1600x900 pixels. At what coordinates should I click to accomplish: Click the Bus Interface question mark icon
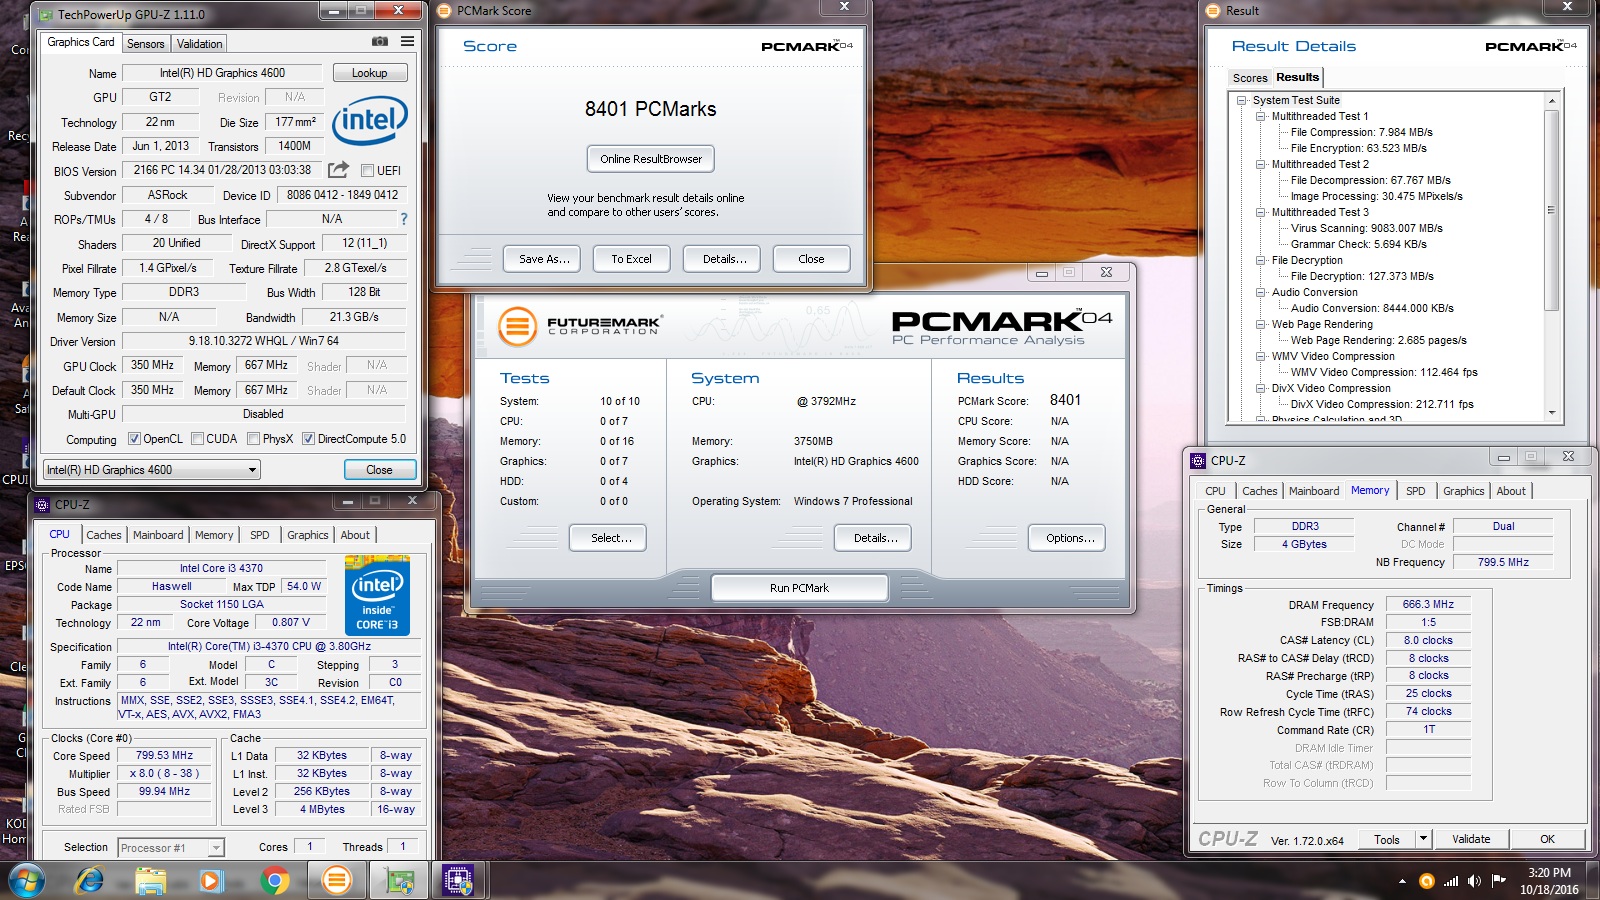pos(404,219)
